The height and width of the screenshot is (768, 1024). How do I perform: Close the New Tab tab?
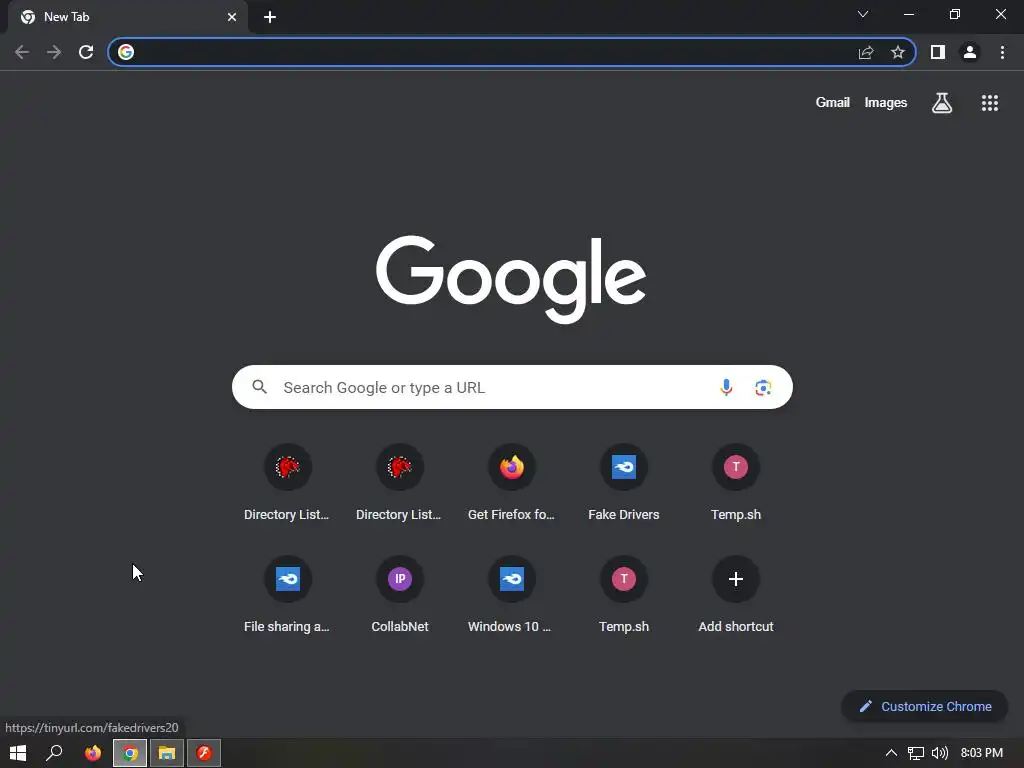232,17
